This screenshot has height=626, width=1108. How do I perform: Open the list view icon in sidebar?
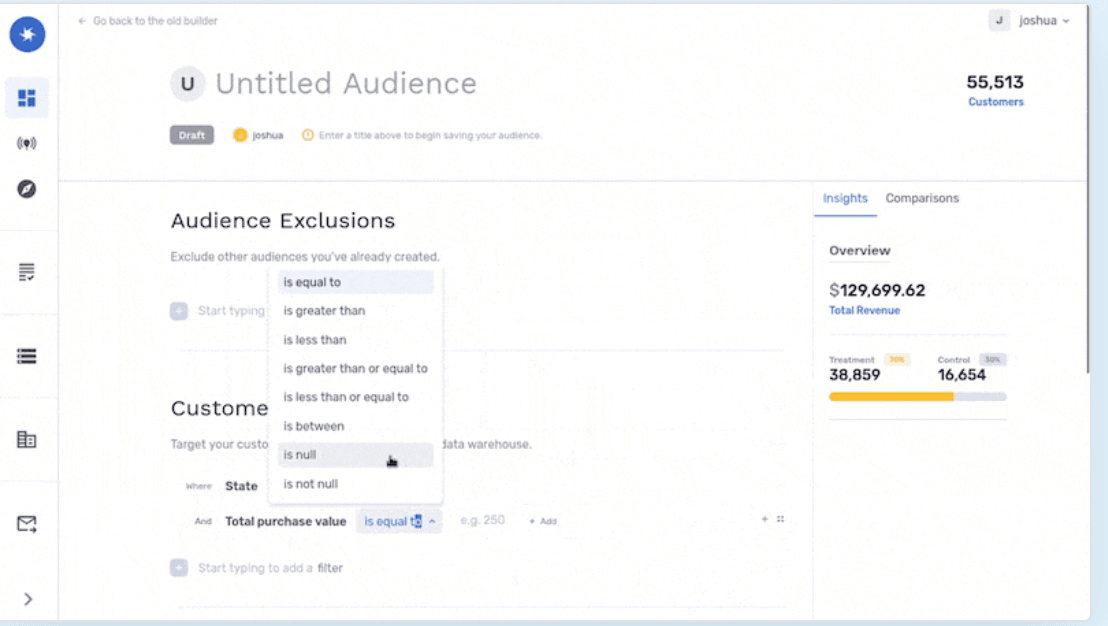(27, 355)
